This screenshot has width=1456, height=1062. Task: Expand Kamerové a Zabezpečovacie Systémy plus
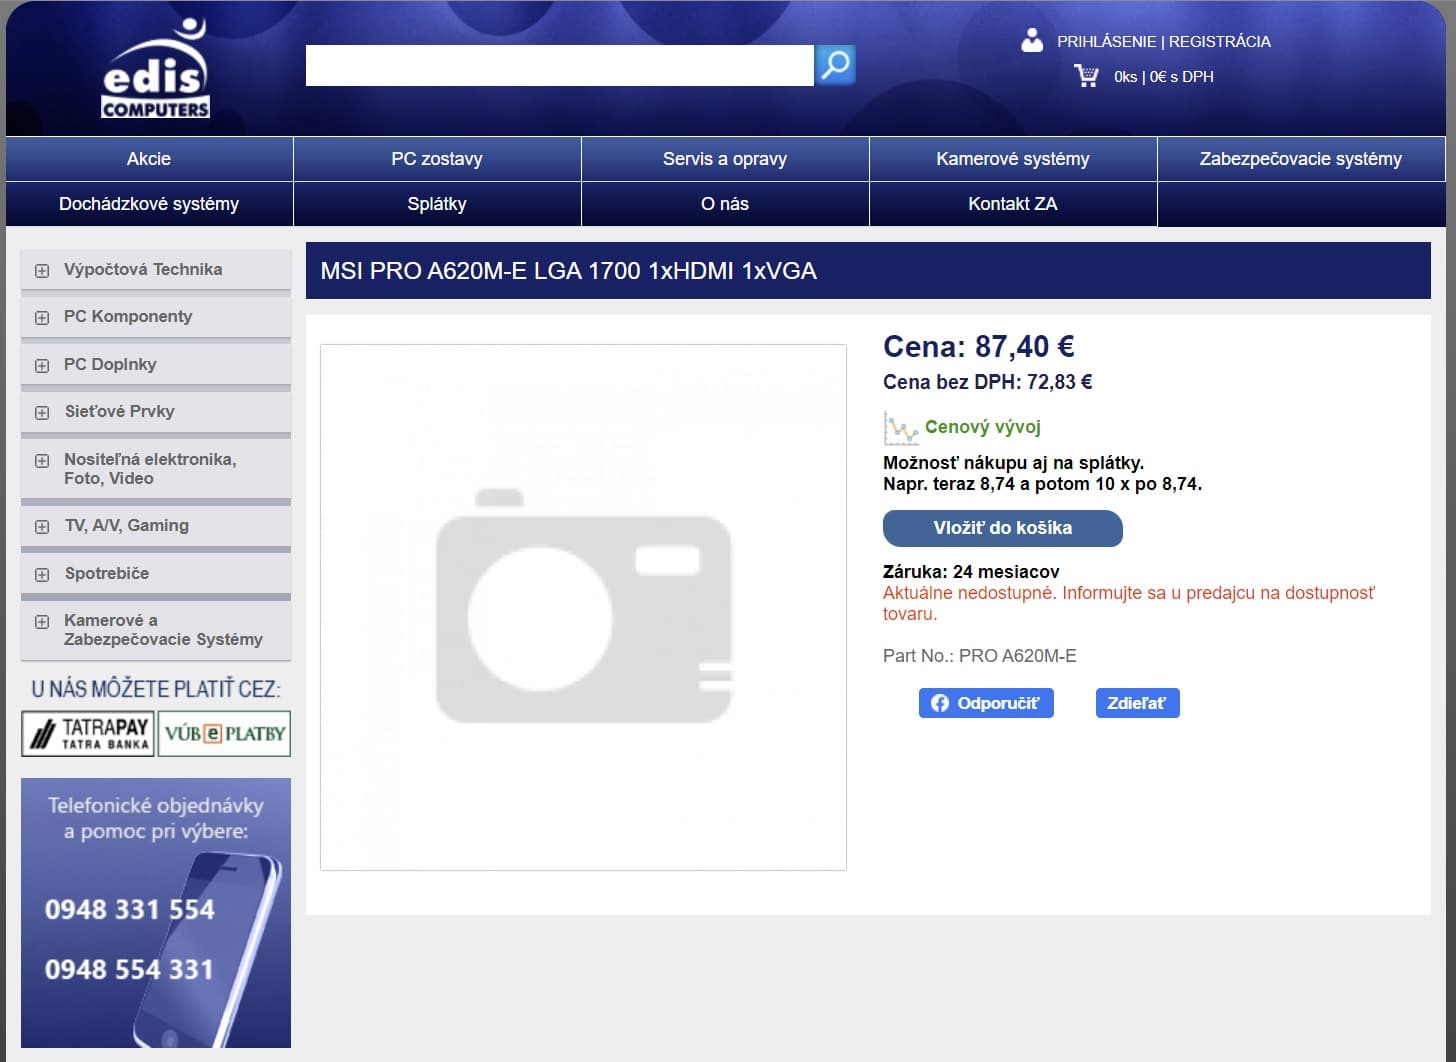(x=42, y=622)
